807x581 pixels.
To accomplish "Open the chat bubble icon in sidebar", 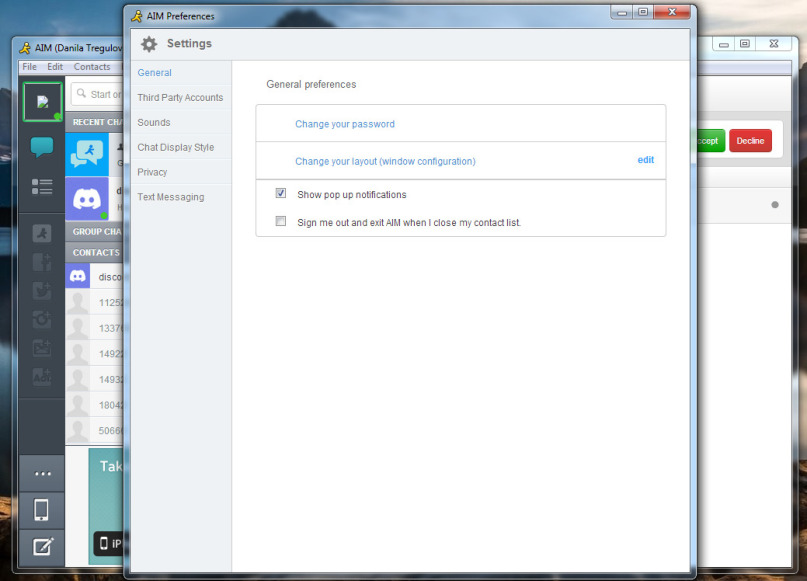I will point(42,147).
